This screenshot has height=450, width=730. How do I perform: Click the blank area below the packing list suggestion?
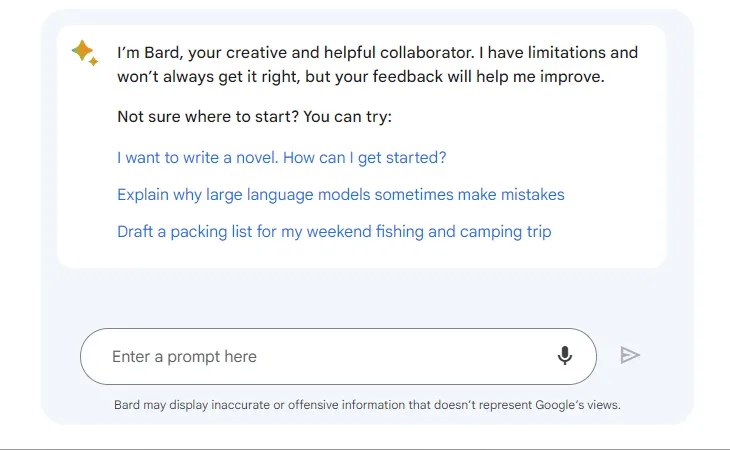(x=360, y=255)
